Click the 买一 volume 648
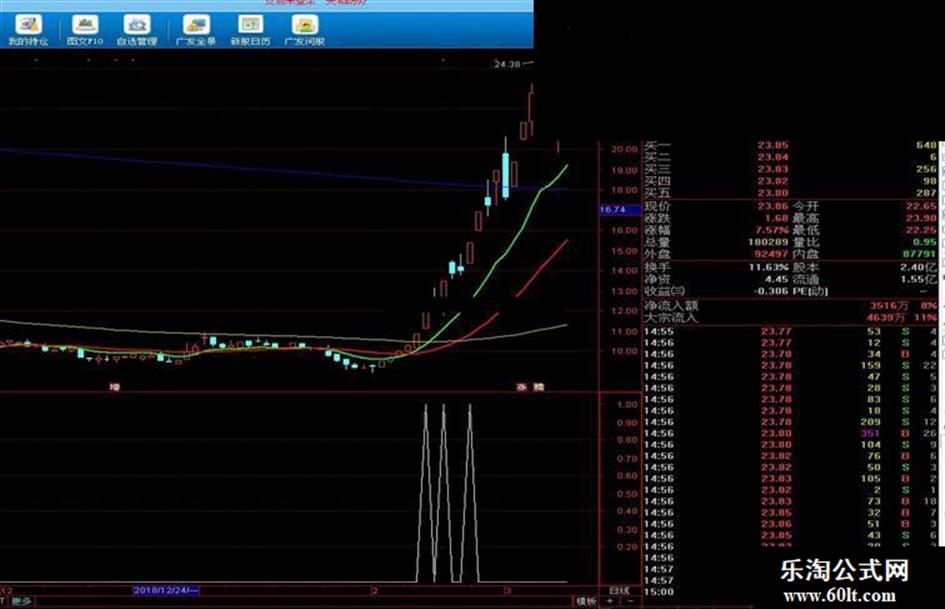 pos(926,145)
